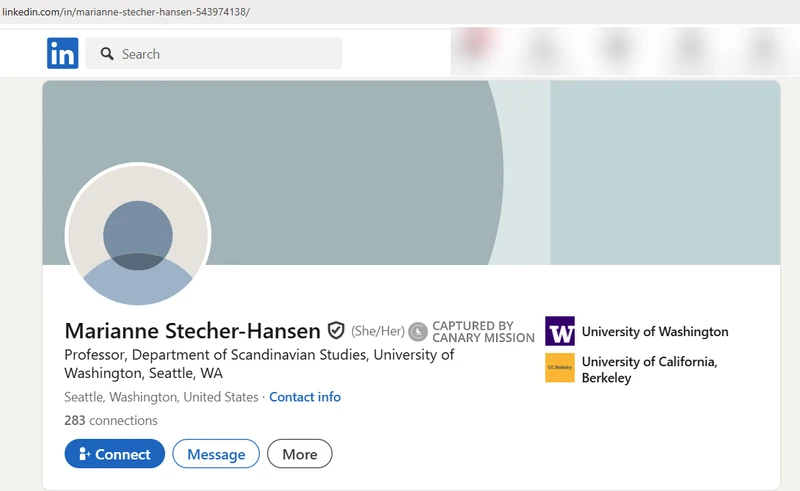Click the Seattle, Washington, United States location
800x491 pixels.
coord(161,397)
